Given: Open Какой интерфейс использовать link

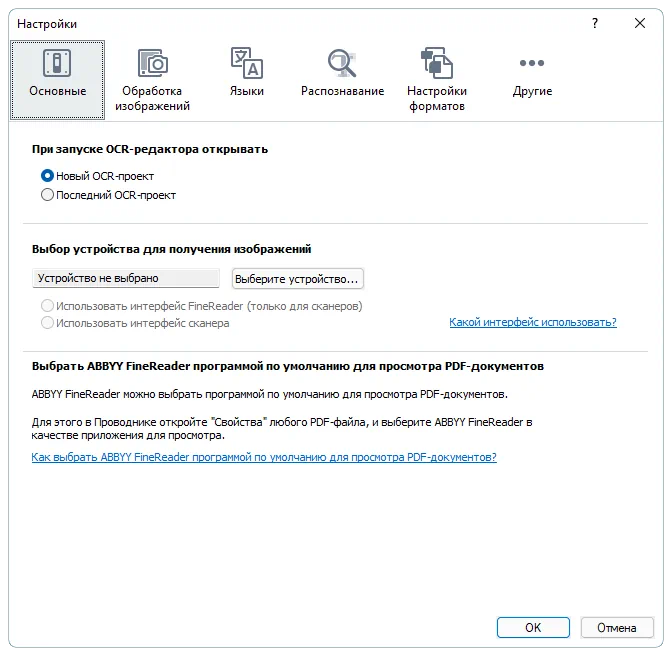Looking at the screenshot, I should tap(533, 322).
